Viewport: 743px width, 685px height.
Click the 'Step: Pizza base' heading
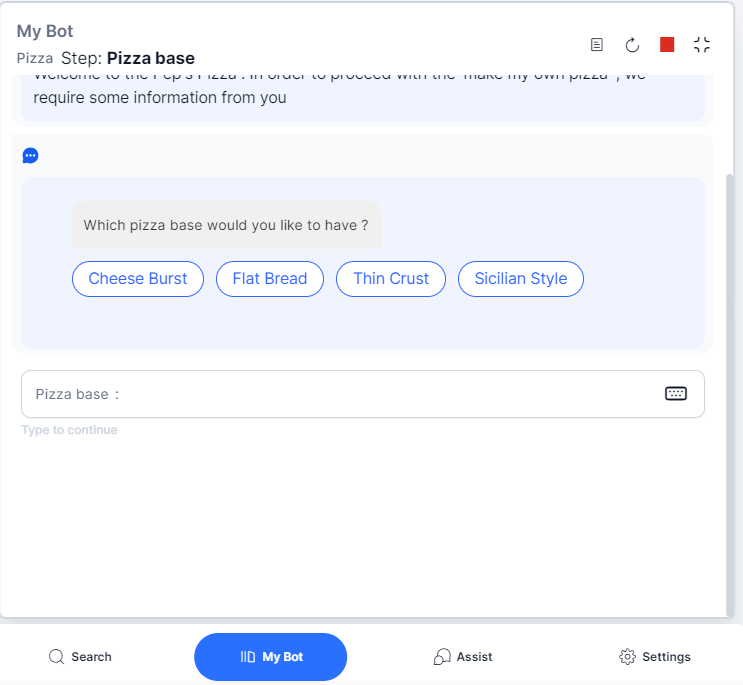(128, 58)
